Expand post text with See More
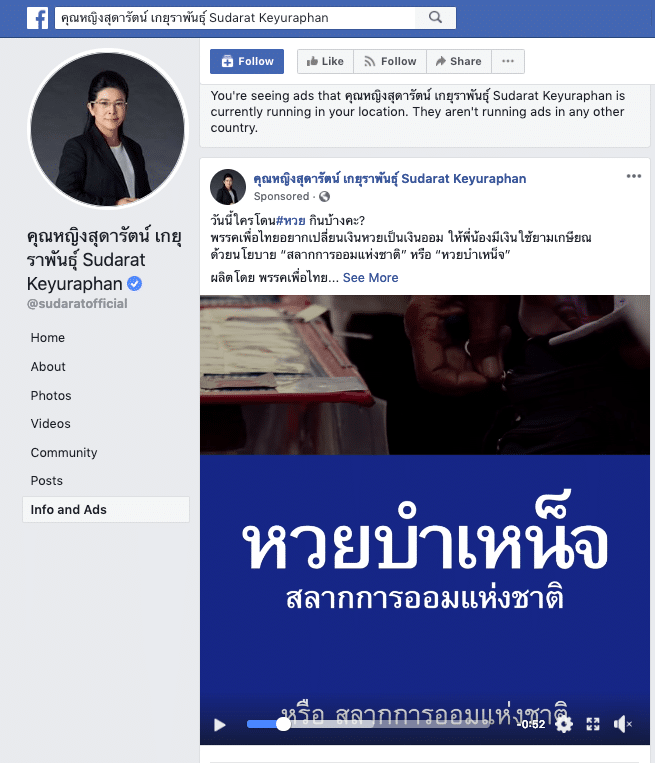 tap(370, 277)
